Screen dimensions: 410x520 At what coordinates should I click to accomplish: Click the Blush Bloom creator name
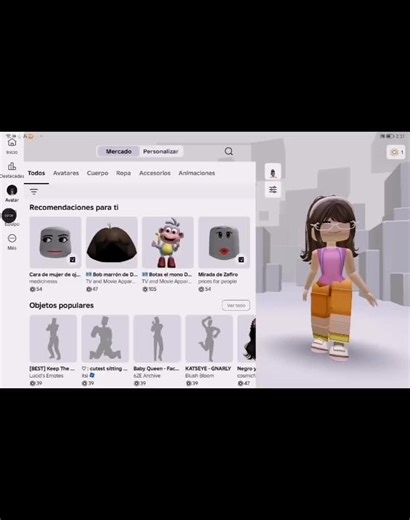tap(200, 376)
